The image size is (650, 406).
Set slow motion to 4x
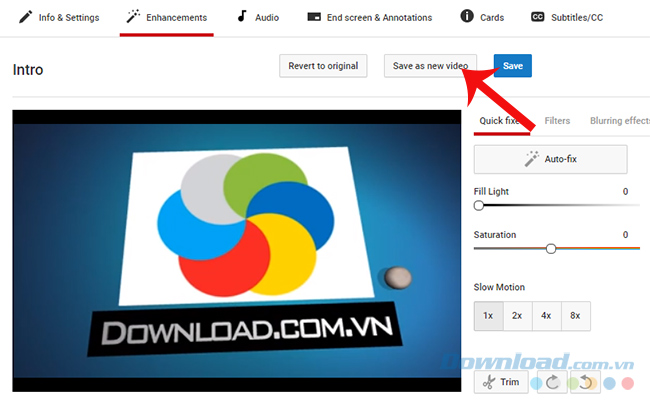(x=546, y=315)
